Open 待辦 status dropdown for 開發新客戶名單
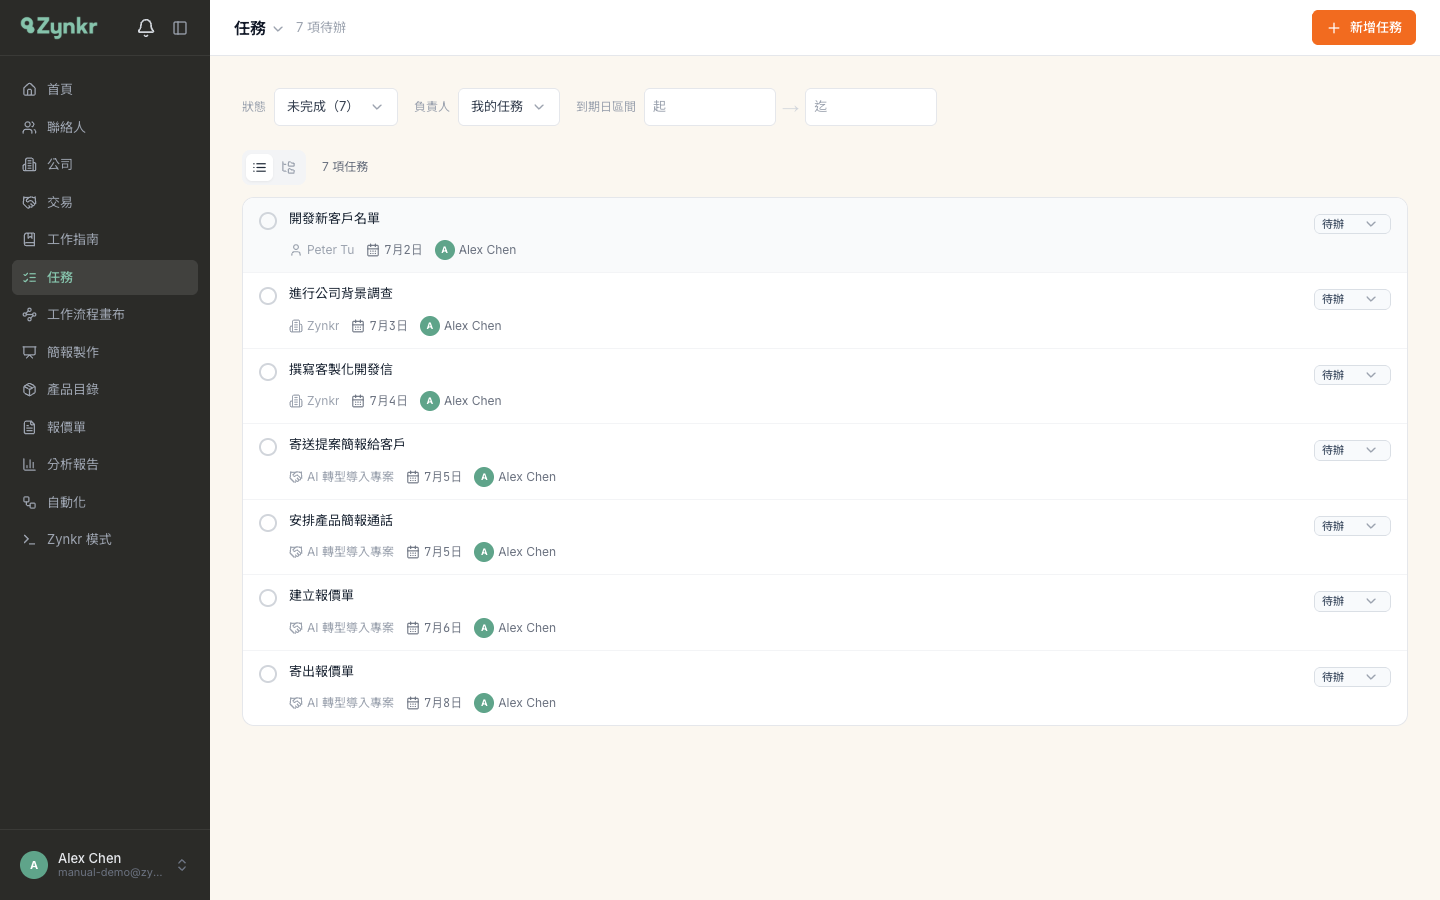 tap(1352, 224)
